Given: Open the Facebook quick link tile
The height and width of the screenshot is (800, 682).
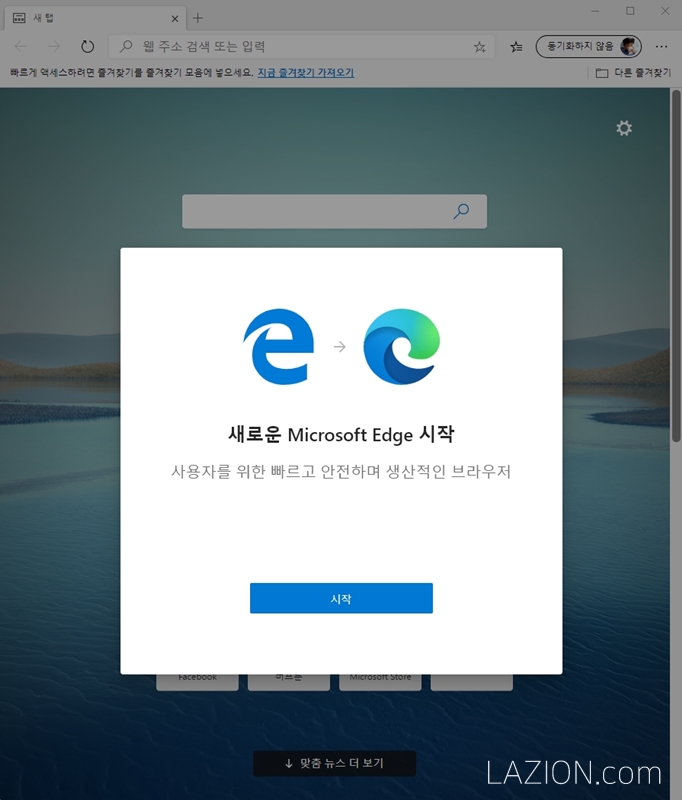Looking at the screenshot, I should (197, 682).
